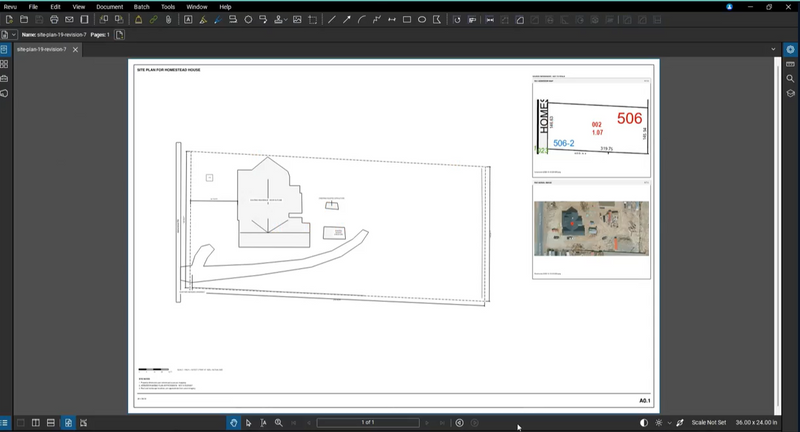Select the flag markup tool icon
800x432 pixels.
[138, 20]
